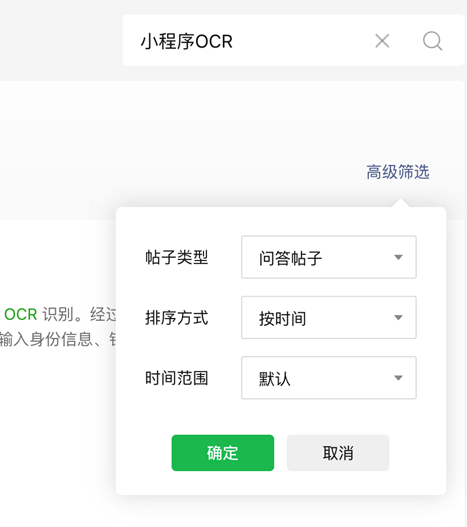The height and width of the screenshot is (527, 467).
Task: Click the 帖子类型 field label
Action: [177, 257]
